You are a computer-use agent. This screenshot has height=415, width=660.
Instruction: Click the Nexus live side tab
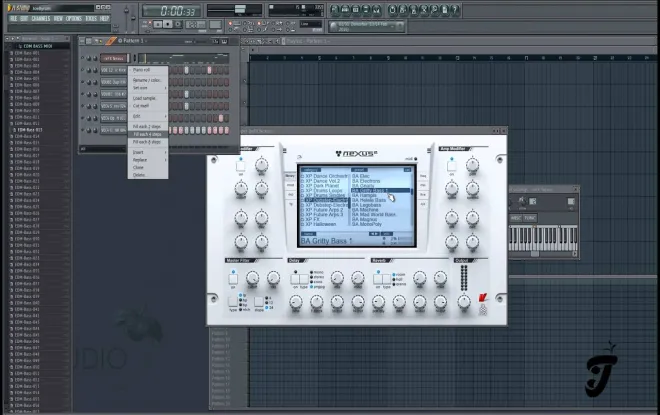(423, 195)
